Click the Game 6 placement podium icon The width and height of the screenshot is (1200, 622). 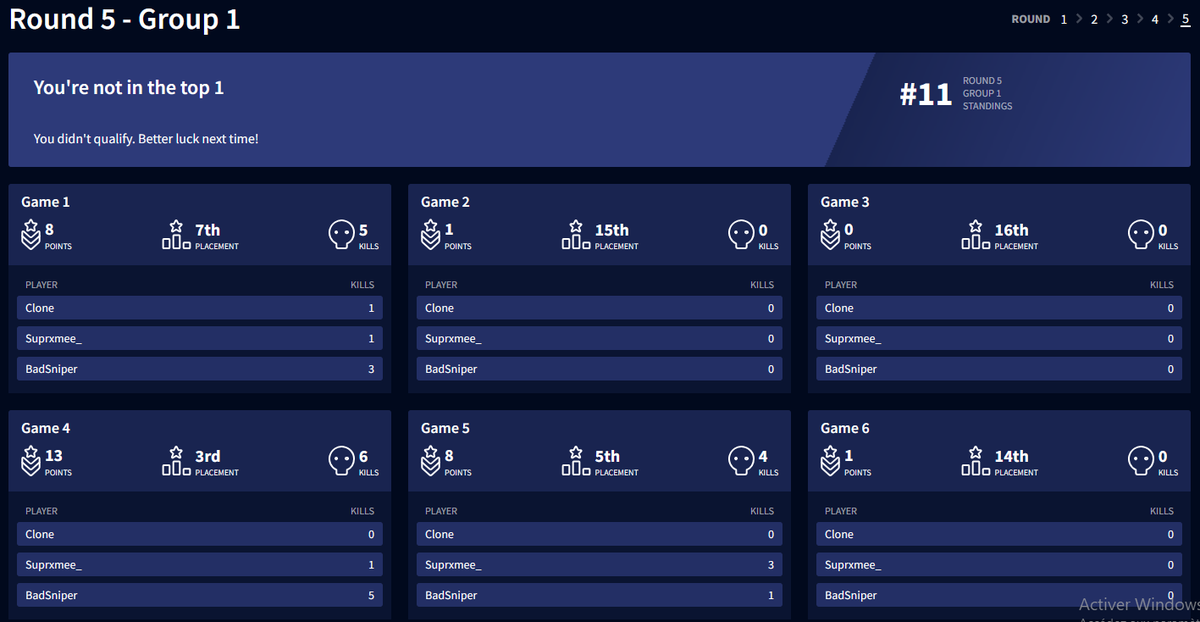976,461
